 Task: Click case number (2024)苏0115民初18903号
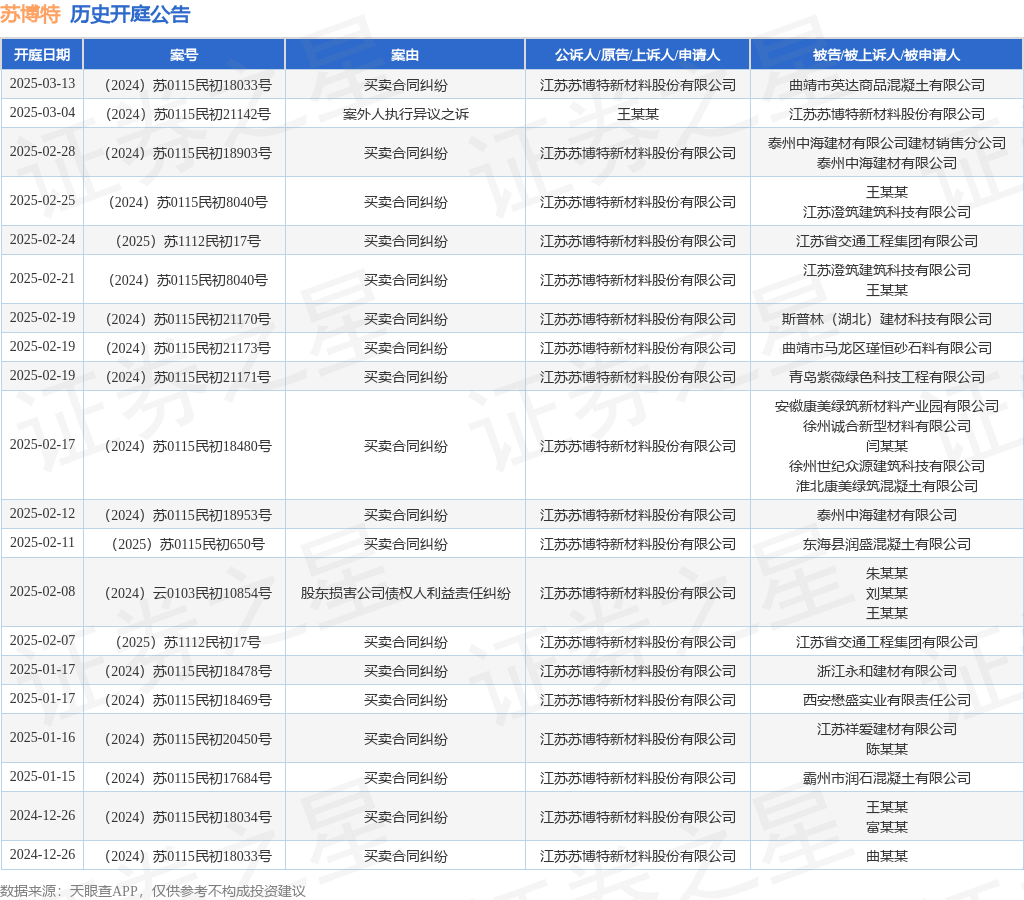(x=187, y=153)
